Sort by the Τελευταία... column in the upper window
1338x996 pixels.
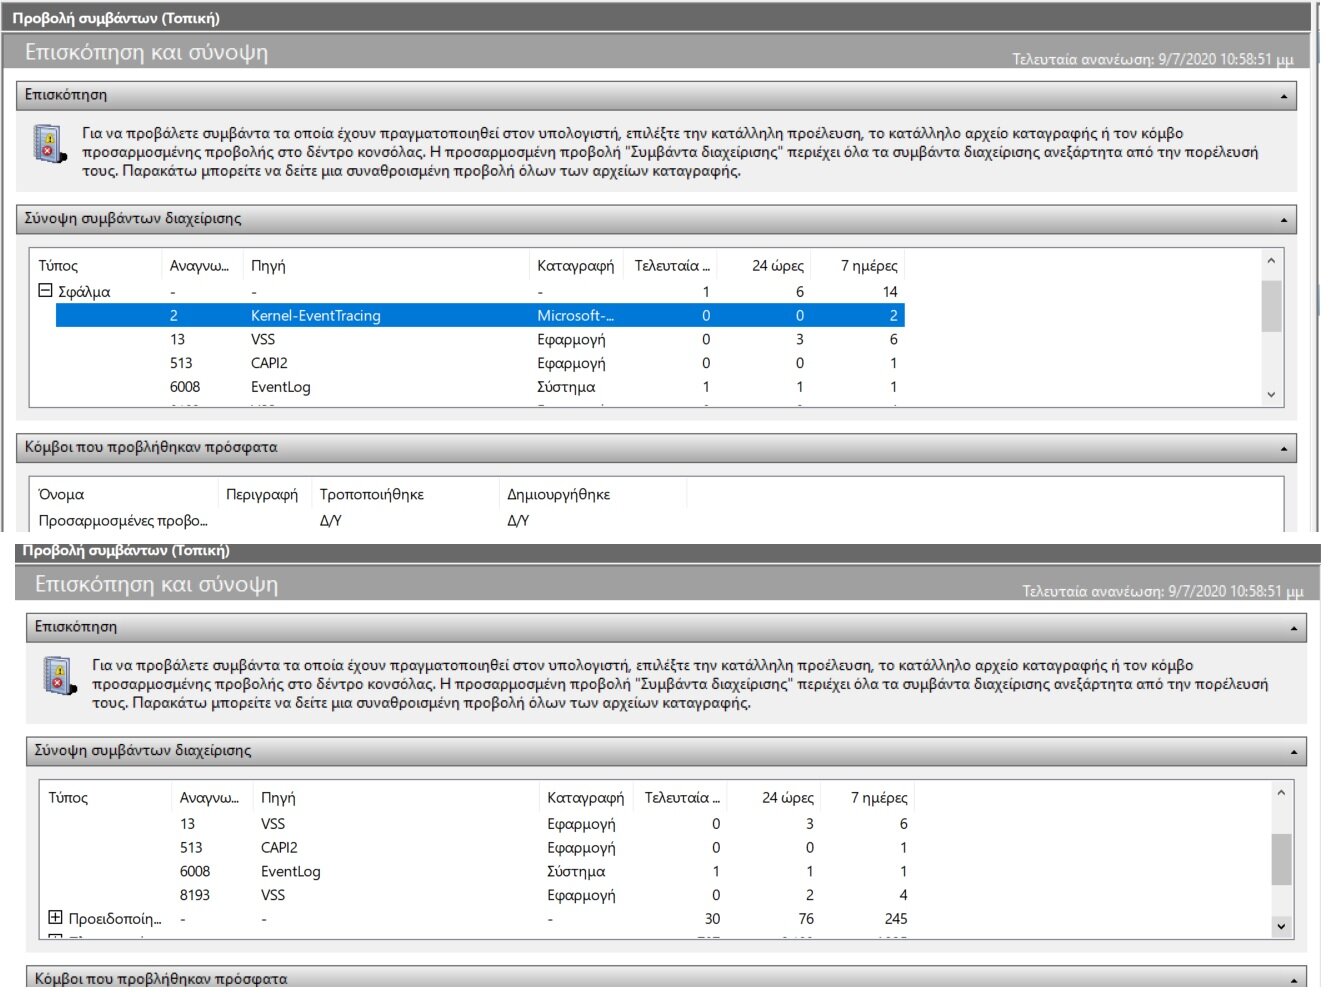tap(672, 266)
